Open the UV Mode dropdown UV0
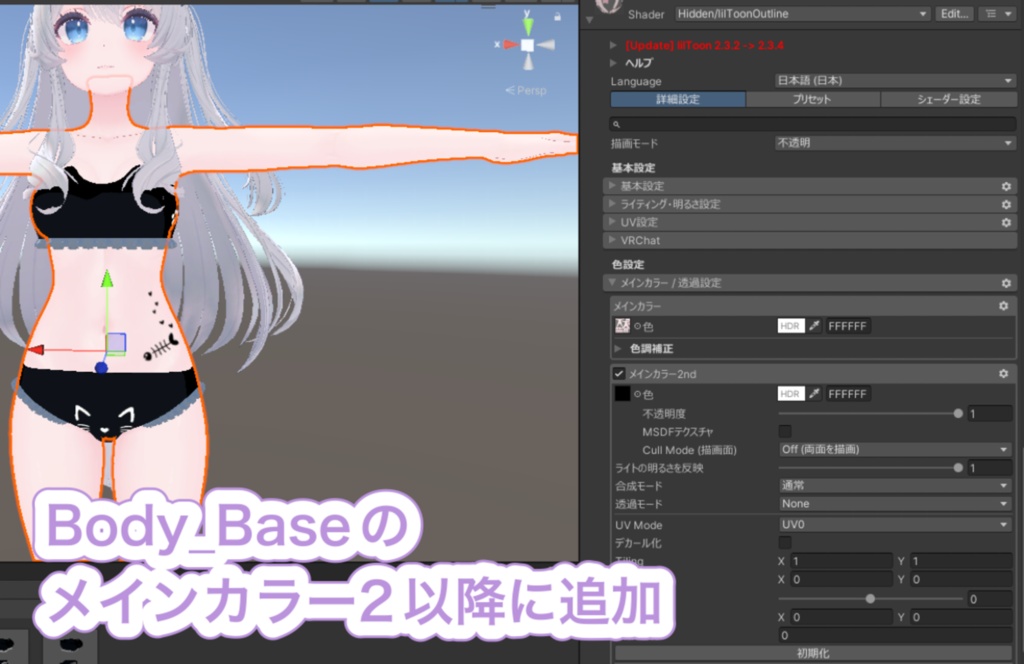 tap(895, 524)
